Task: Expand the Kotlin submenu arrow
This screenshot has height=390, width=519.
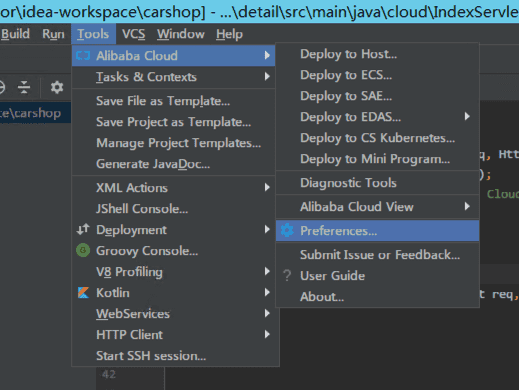Action: click(x=267, y=292)
